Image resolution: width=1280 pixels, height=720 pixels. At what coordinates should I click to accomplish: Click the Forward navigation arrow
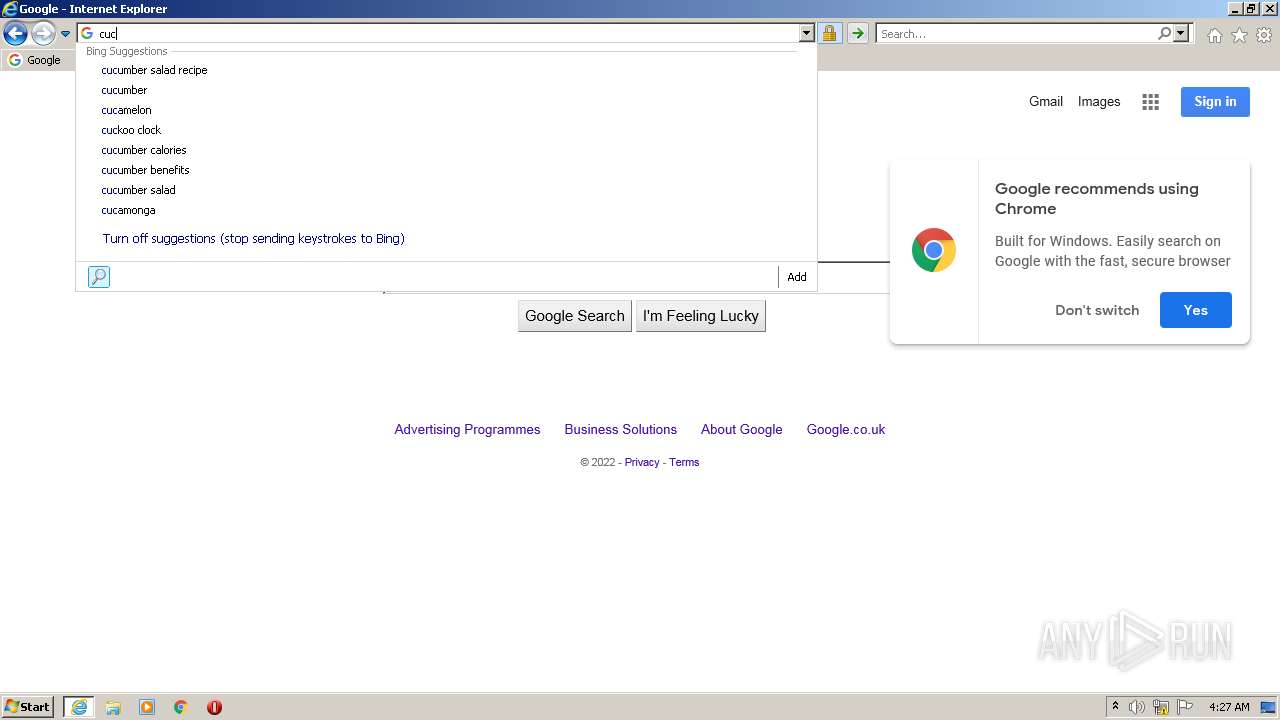[x=43, y=34]
